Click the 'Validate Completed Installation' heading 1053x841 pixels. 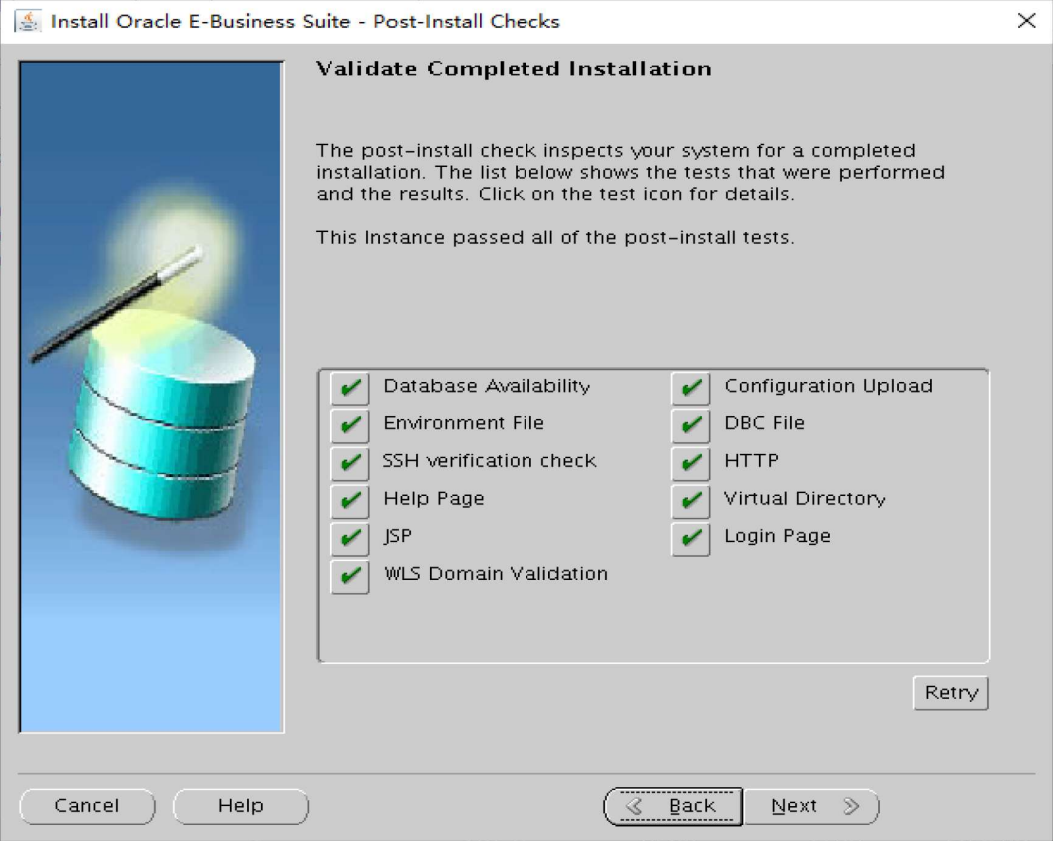tap(514, 69)
